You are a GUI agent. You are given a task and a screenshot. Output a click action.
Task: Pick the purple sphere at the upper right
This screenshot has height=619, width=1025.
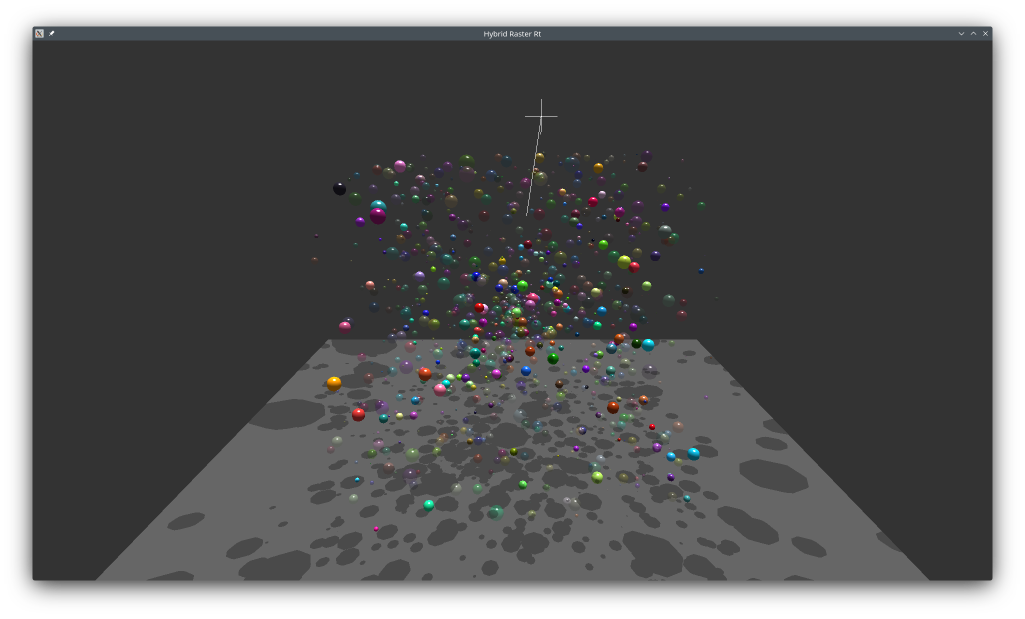point(665,207)
